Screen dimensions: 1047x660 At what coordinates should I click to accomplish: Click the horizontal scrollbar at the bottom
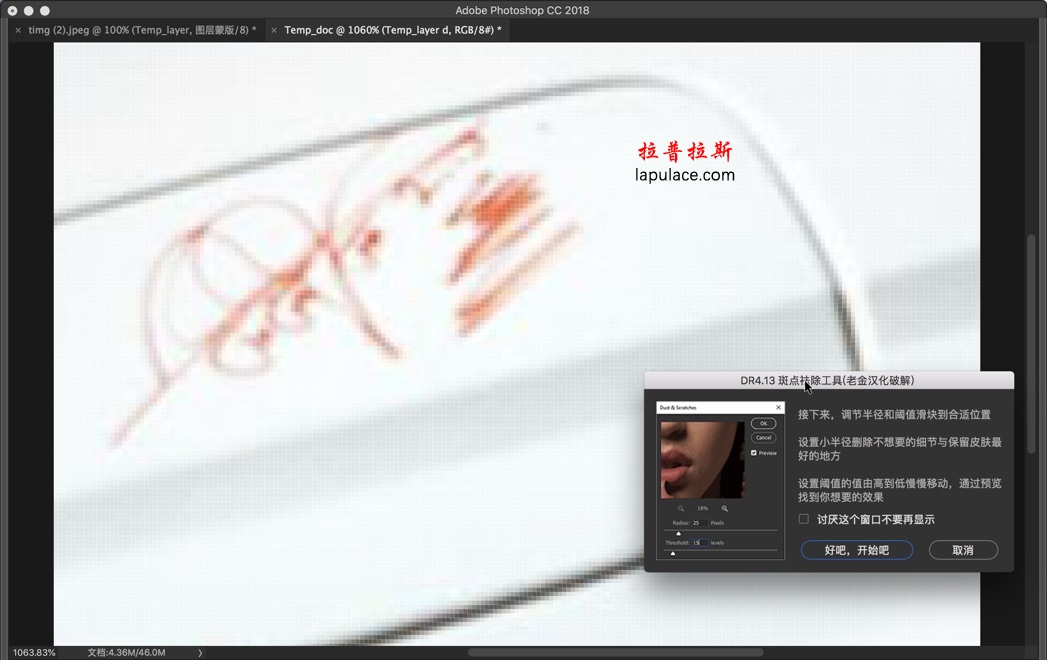click(615, 653)
